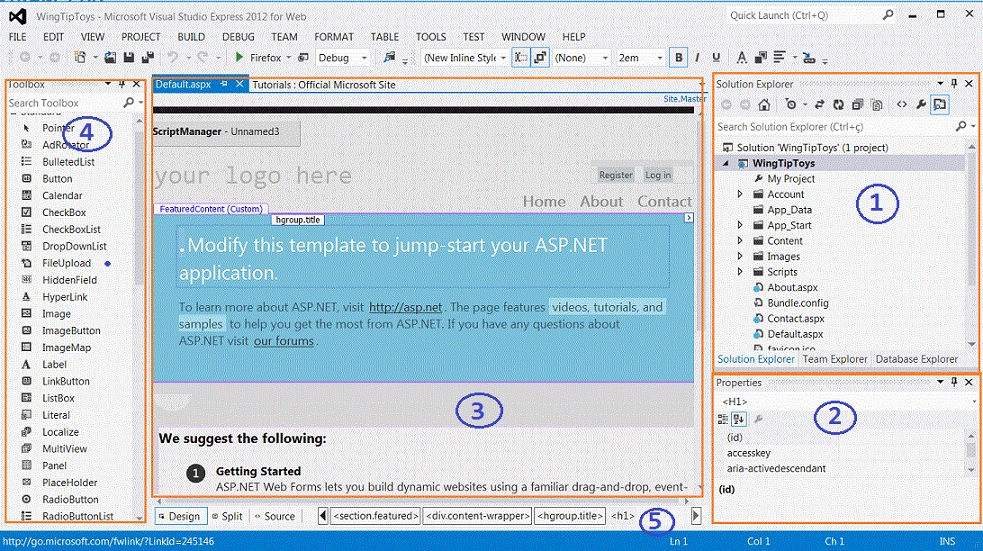Toggle Preview Selected Items in Solution Explorer
The image size is (983, 551).
pyautogui.click(x=940, y=105)
